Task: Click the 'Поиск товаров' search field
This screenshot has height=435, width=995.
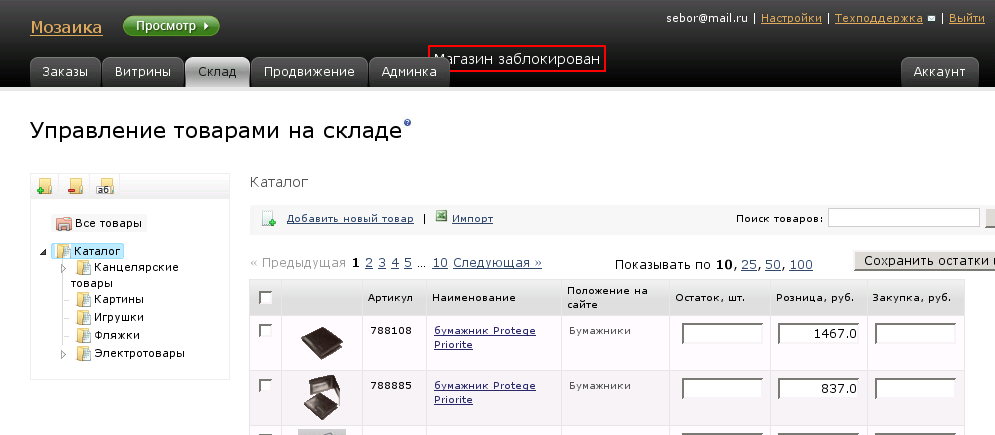Action: coord(904,218)
